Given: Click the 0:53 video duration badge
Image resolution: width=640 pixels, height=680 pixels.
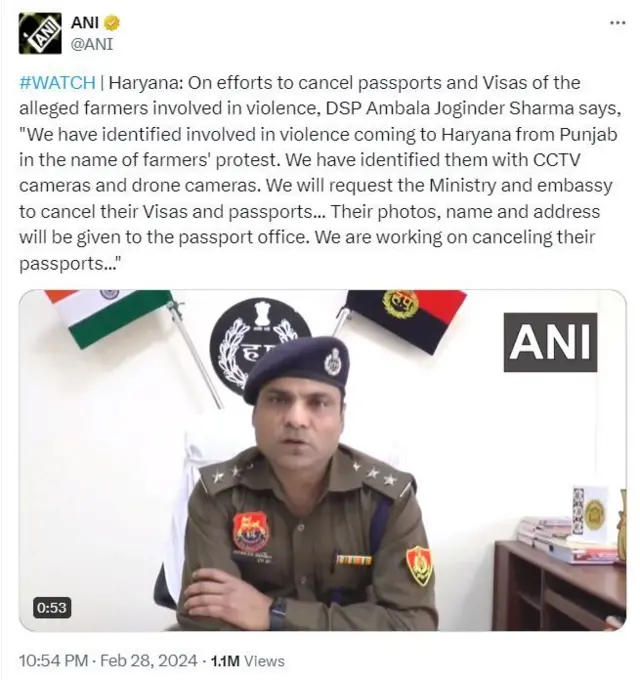Looking at the screenshot, I should click(x=52, y=608).
